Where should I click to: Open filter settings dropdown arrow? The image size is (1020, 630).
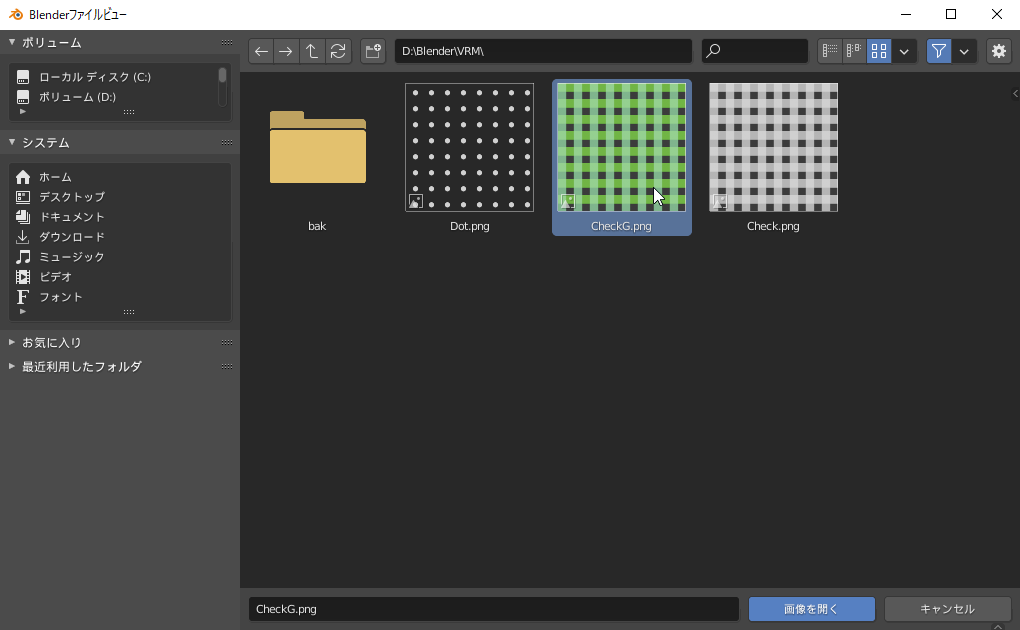[x=964, y=51]
